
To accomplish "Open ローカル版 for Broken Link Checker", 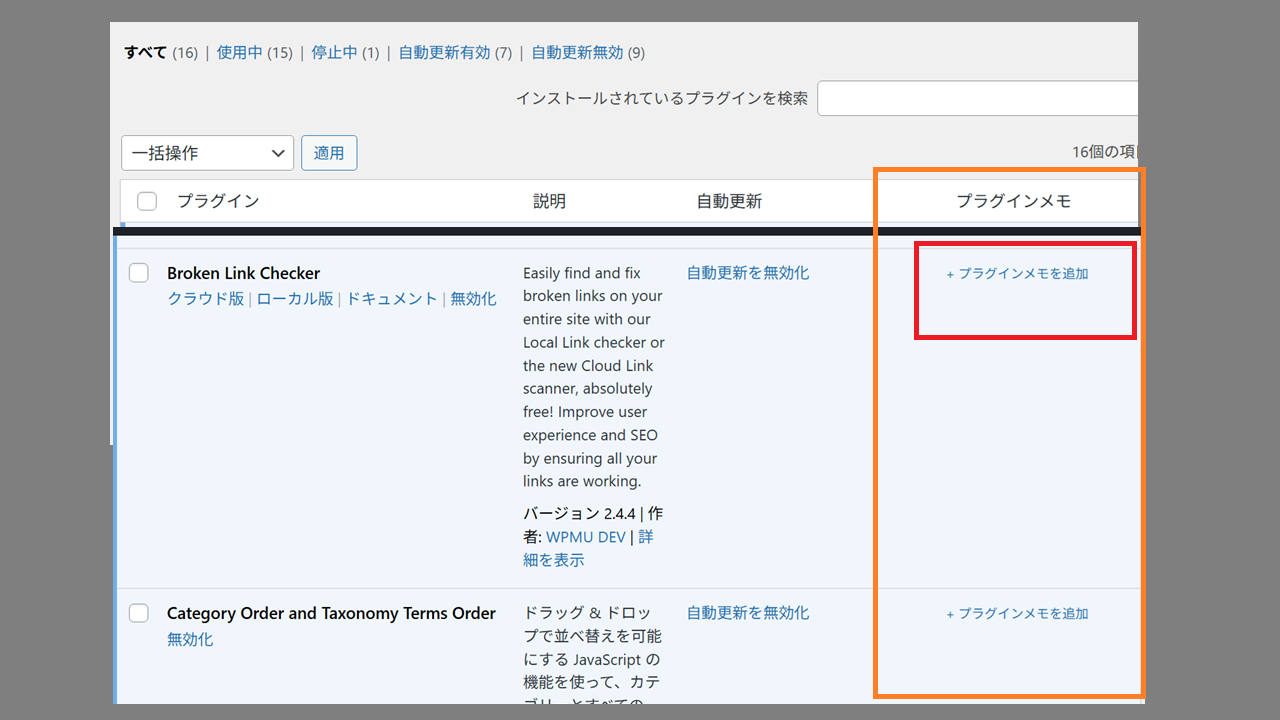I will (295, 298).
